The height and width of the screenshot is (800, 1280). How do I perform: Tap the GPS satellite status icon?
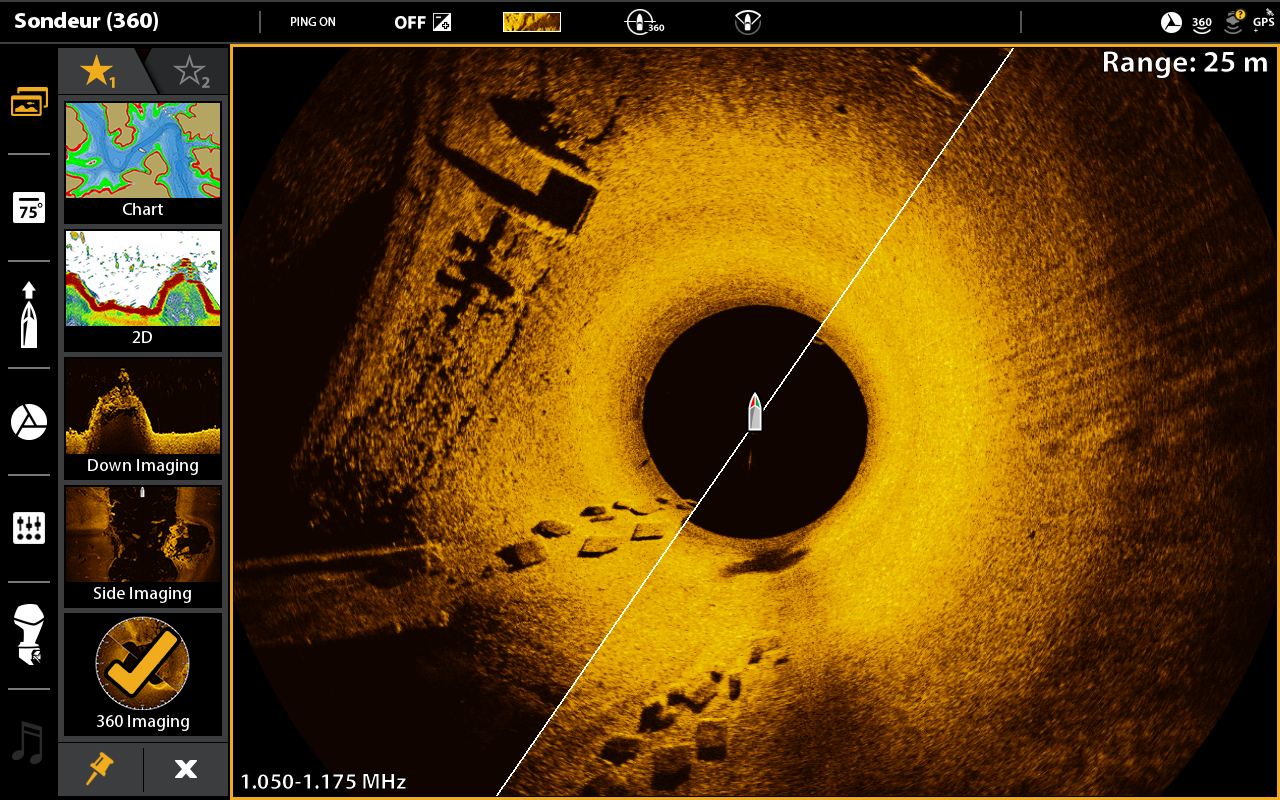1264,20
